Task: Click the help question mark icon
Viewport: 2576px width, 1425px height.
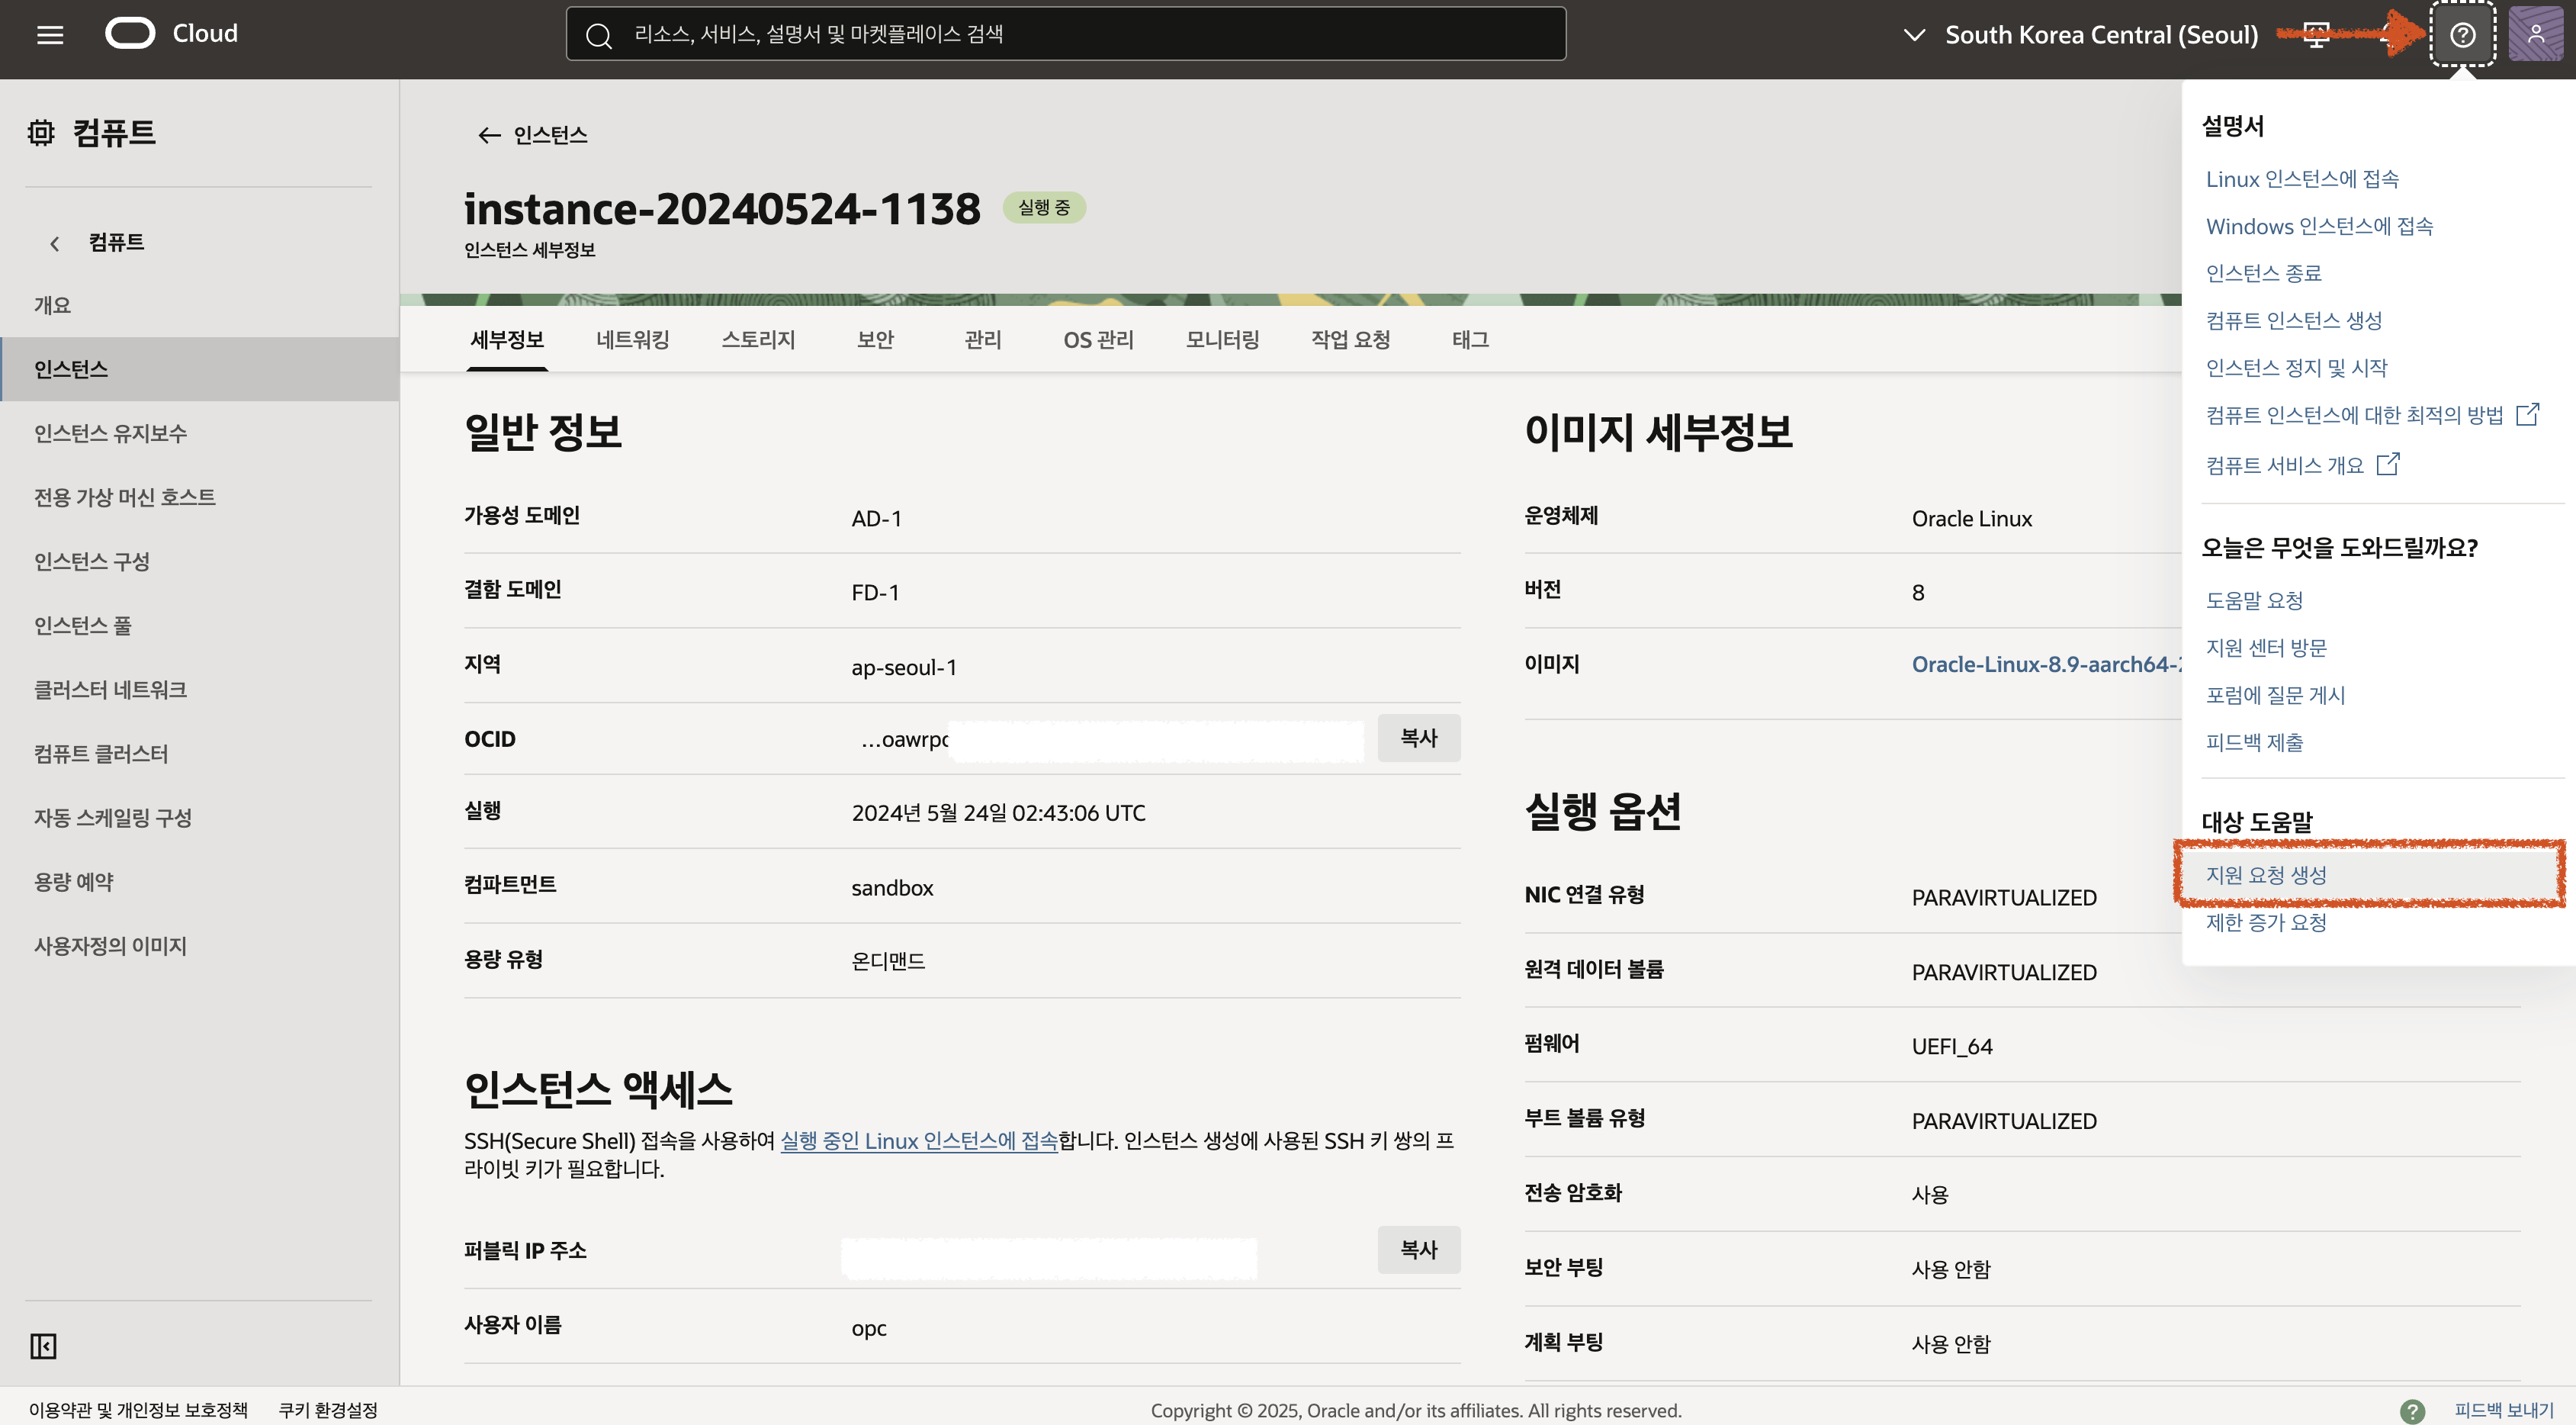Action: (2462, 35)
